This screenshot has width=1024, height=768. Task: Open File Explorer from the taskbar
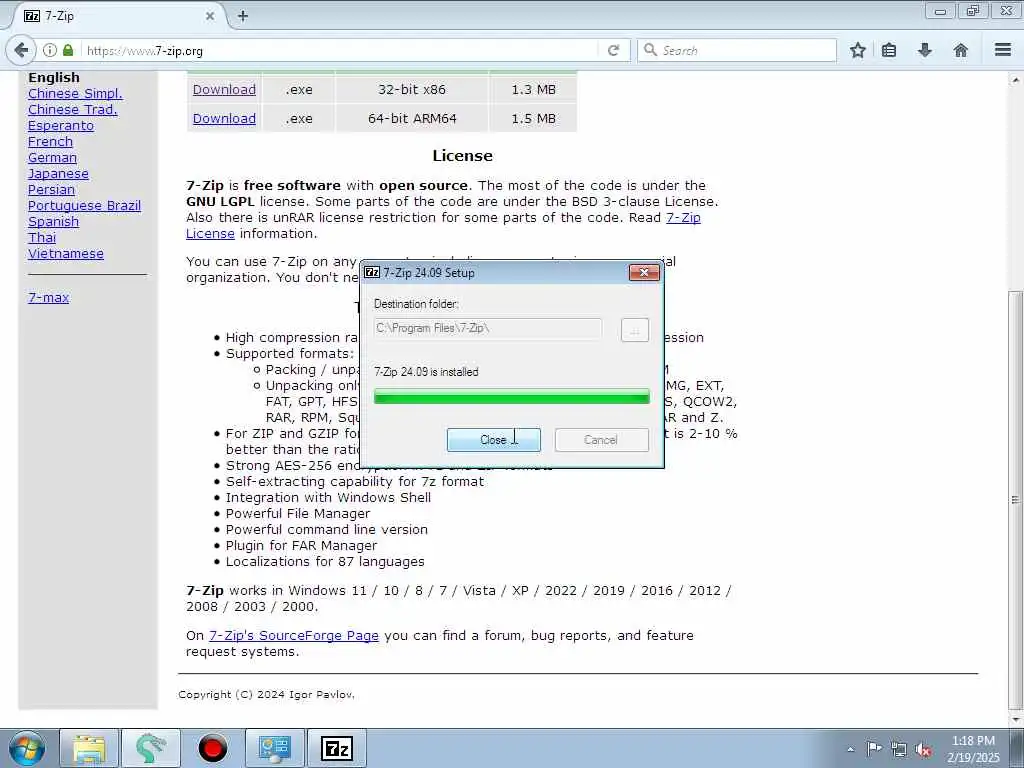[x=89, y=748]
